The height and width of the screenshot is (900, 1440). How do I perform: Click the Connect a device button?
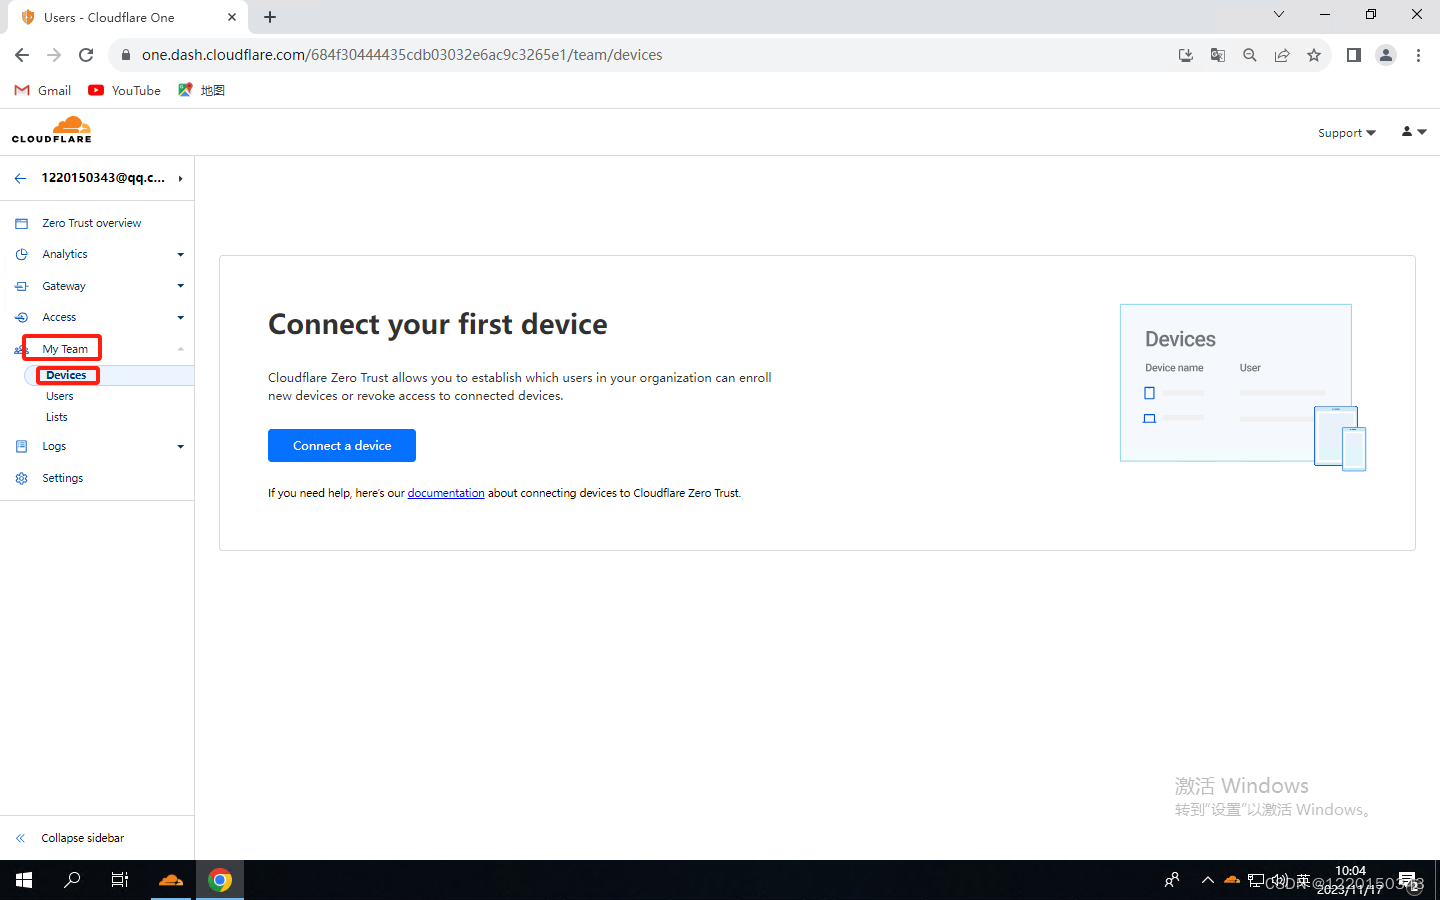tap(342, 446)
